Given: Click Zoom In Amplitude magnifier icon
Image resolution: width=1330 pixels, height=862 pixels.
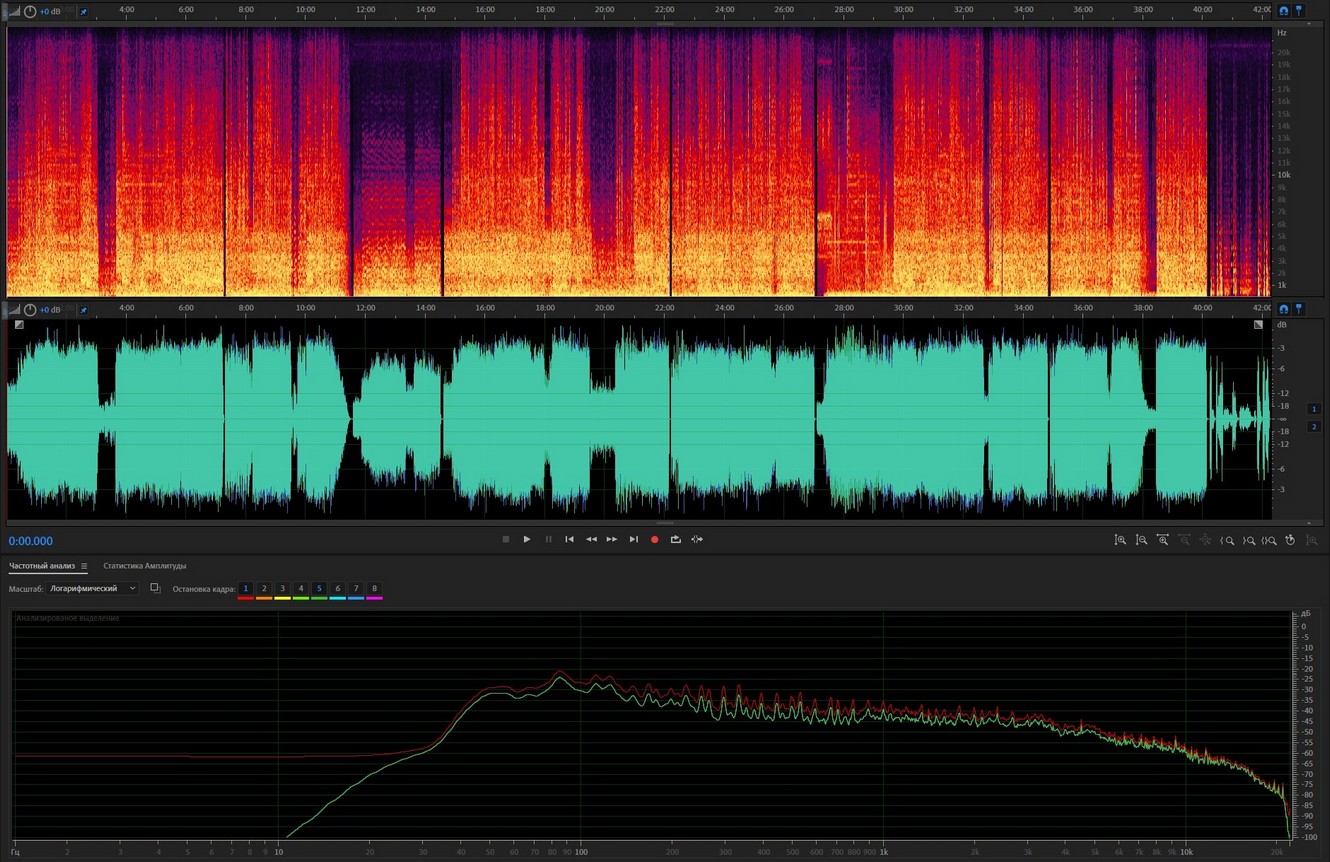Looking at the screenshot, I should point(1120,540).
